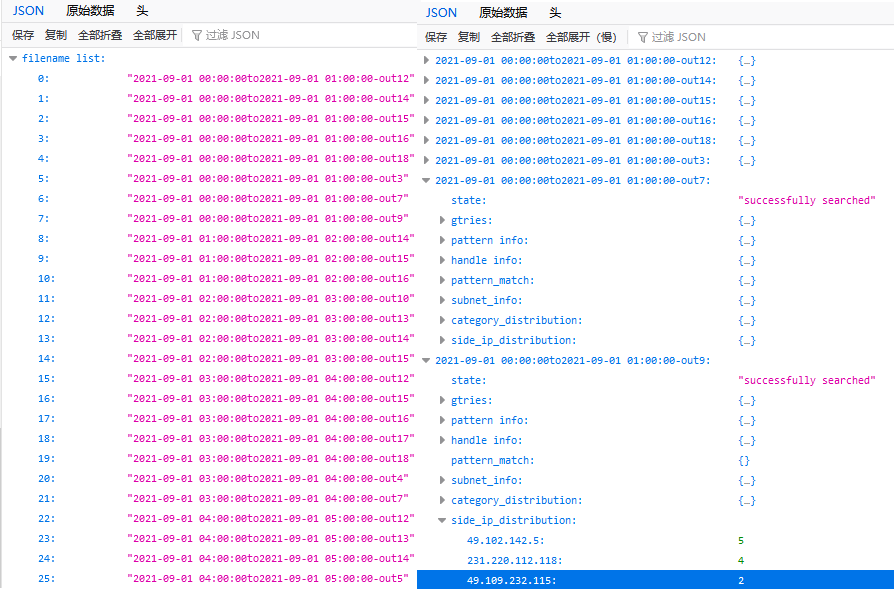Expand the 01:00:00-out3 entry

[x=427, y=160]
